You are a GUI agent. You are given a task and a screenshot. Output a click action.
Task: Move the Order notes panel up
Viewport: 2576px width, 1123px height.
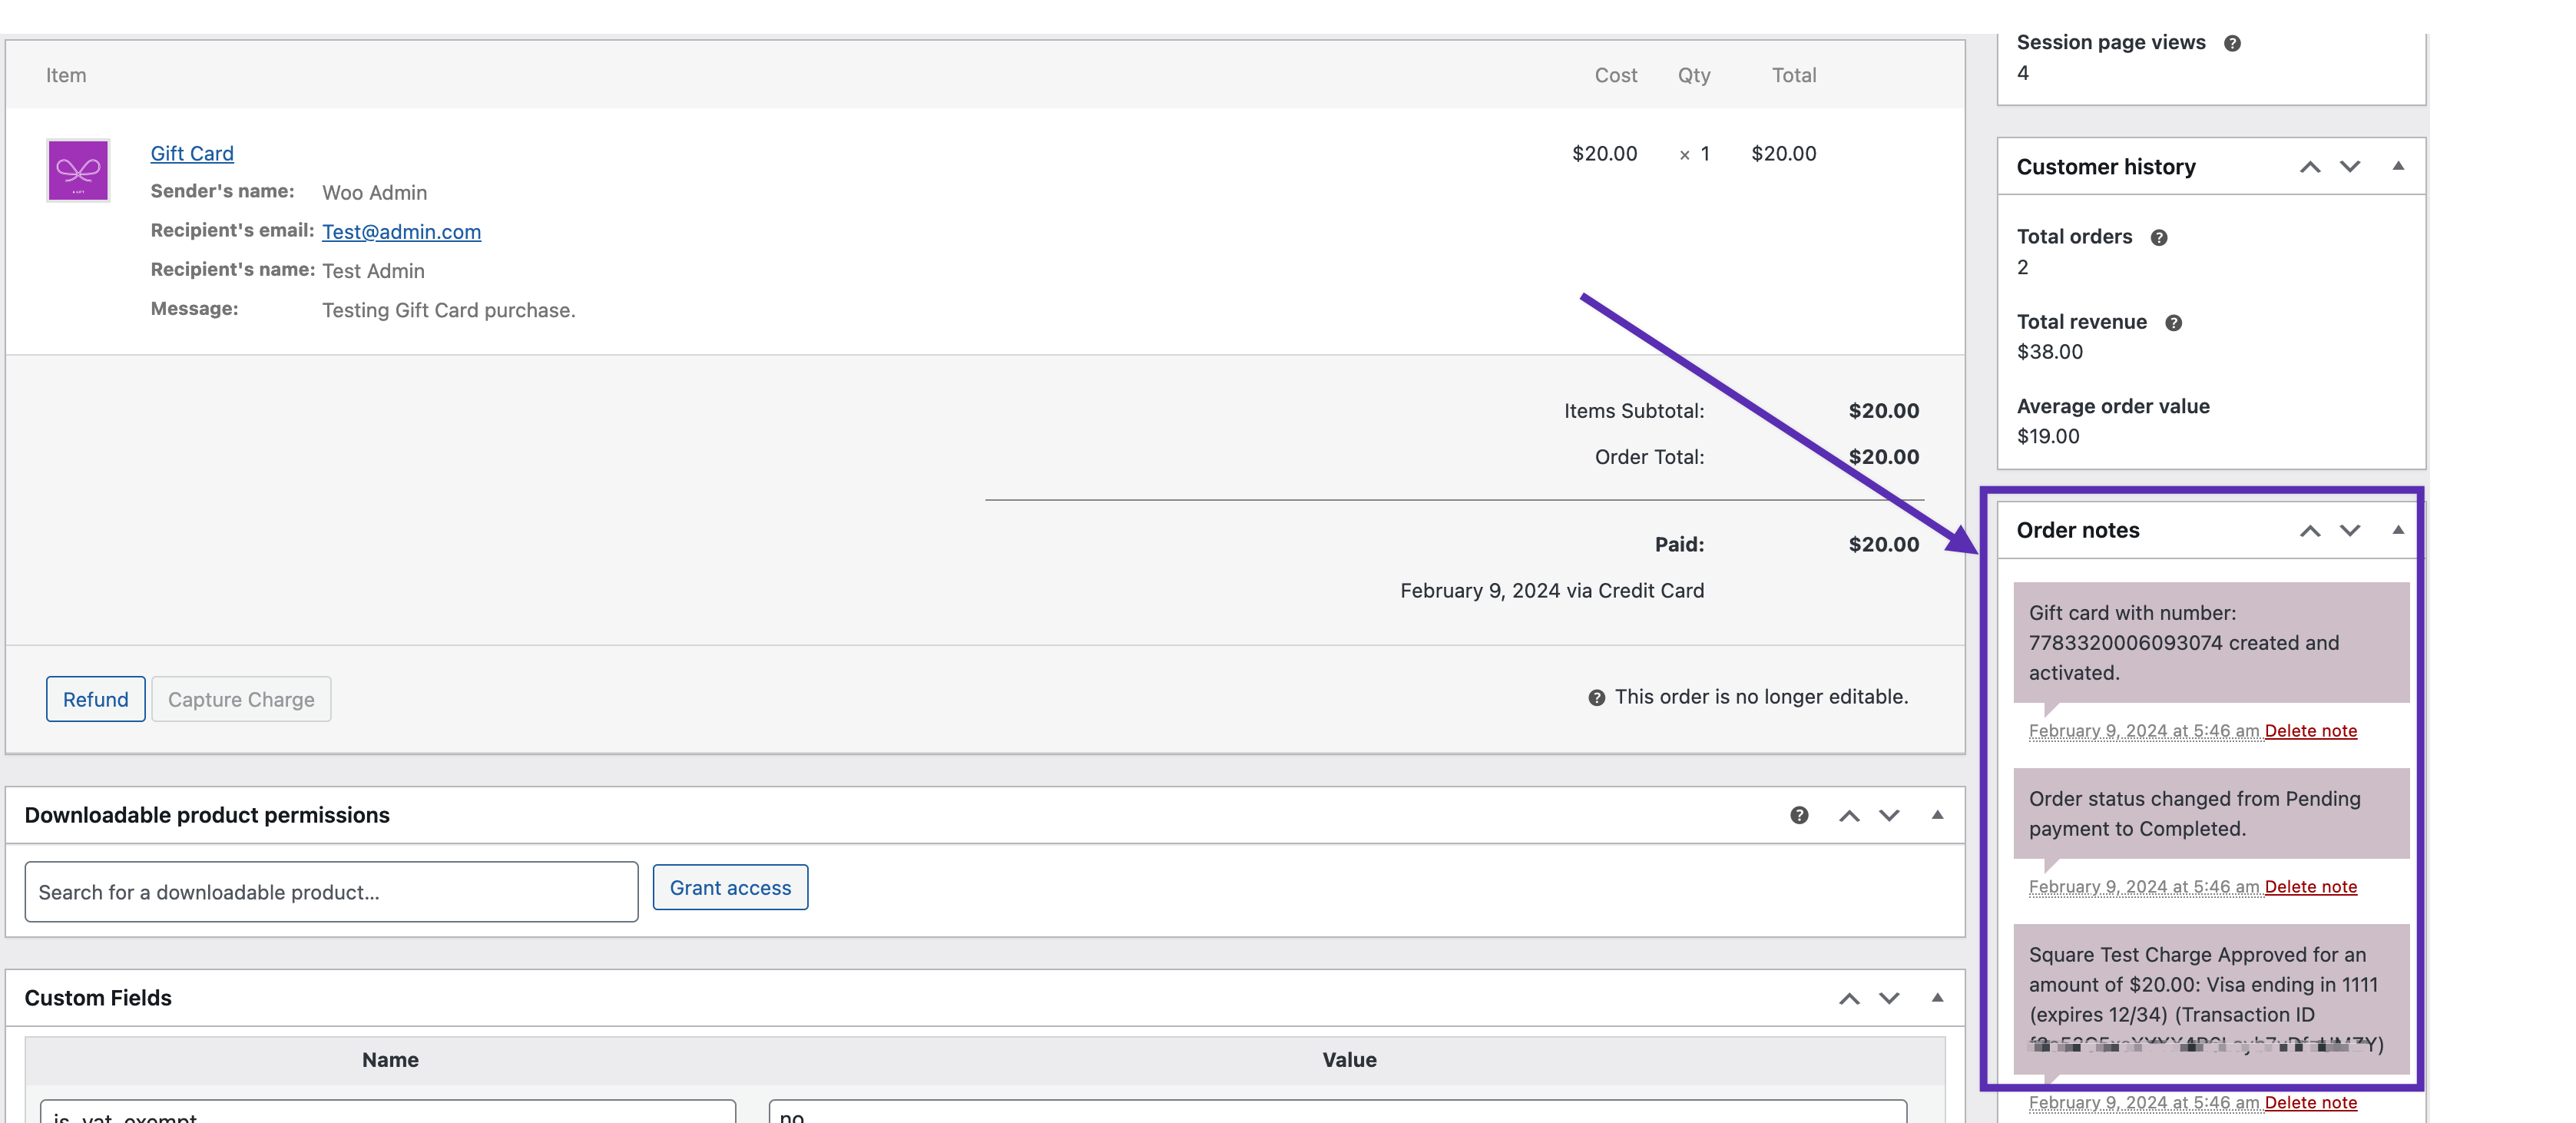pos(2310,531)
